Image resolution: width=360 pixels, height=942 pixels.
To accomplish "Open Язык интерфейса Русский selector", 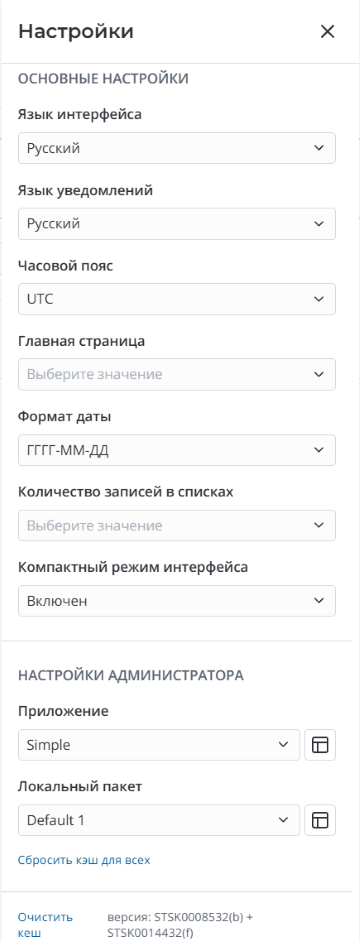I will click(x=177, y=148).
